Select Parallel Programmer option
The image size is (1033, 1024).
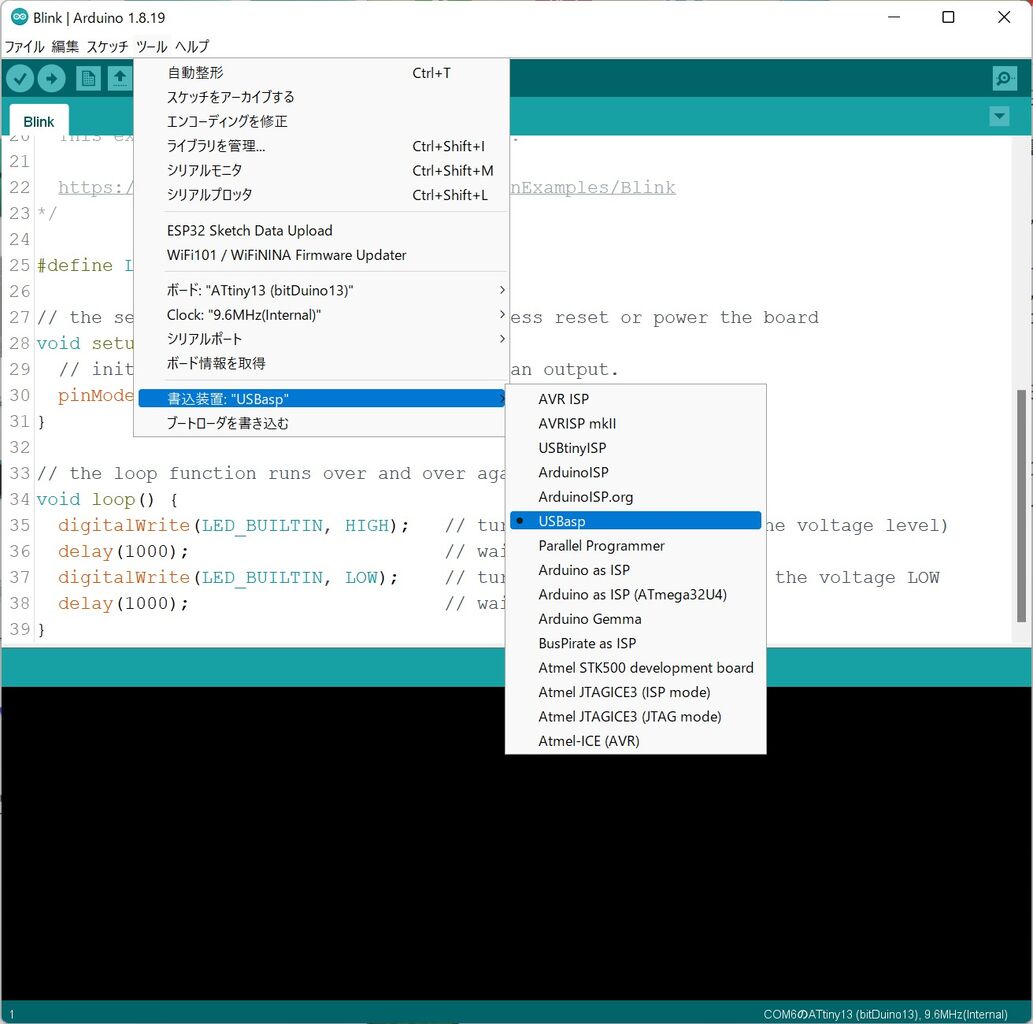coord(636,546)
